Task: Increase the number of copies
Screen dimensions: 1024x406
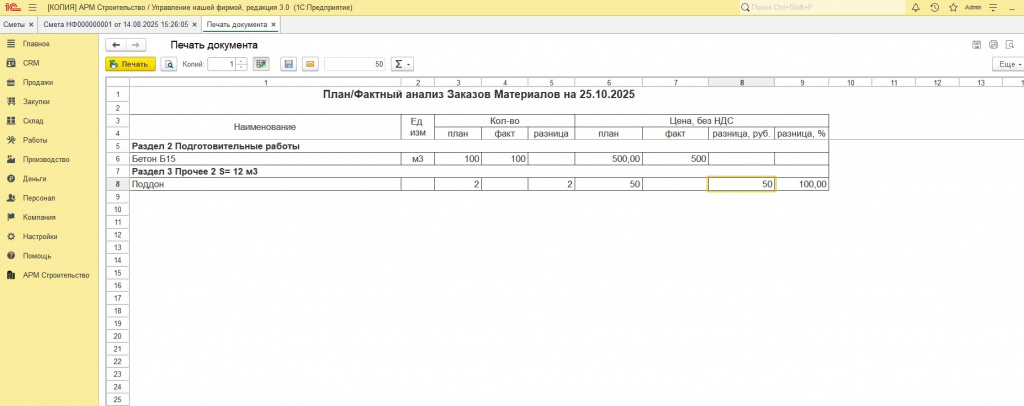Action: 241,61
